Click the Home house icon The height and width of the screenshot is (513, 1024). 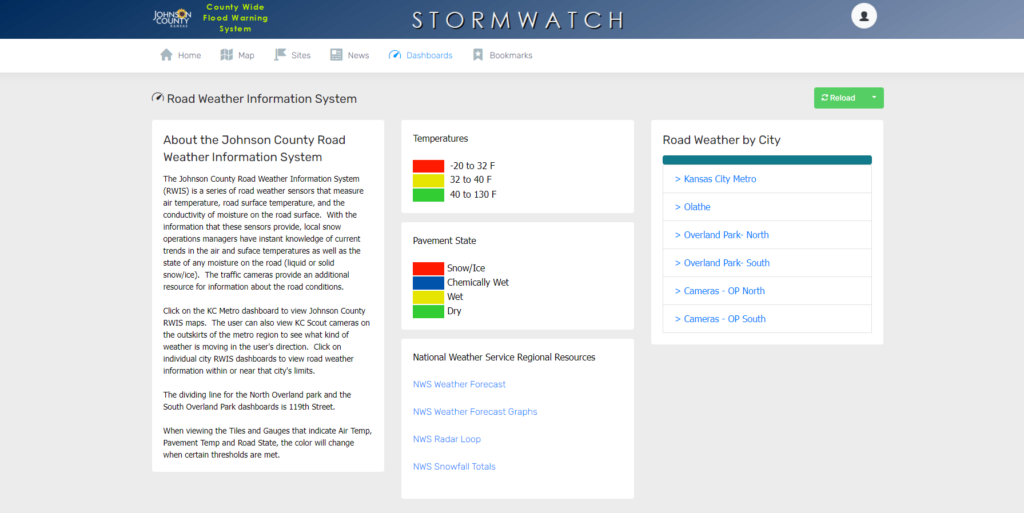point(167,55)
